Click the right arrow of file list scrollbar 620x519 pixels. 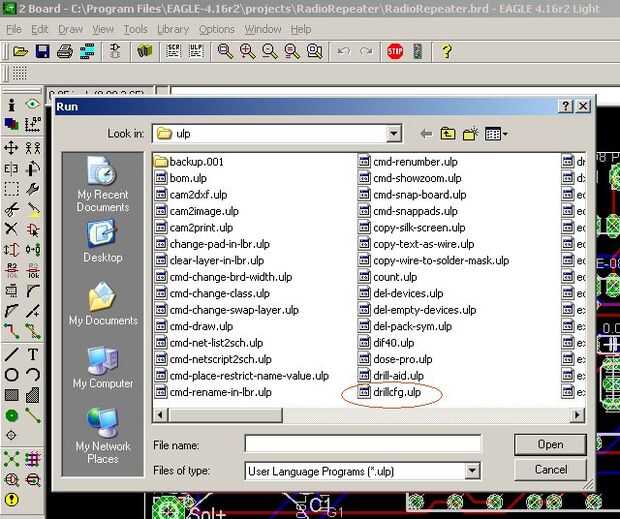pos(577,415)
